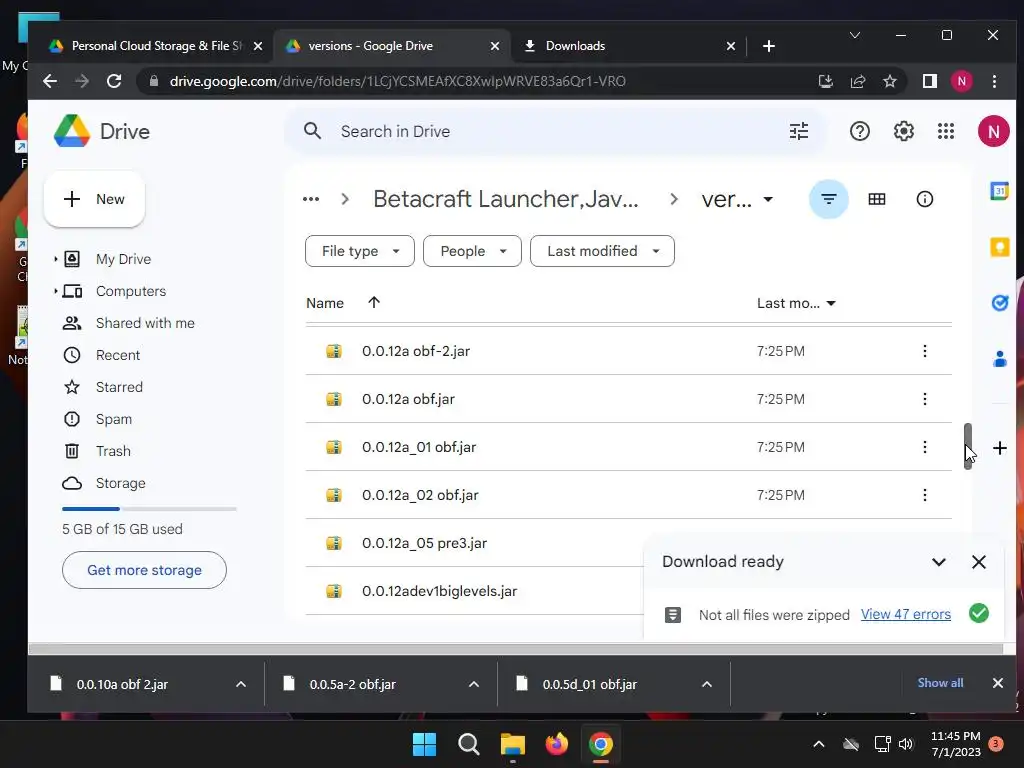The width and height of the screenshot is (1024, 768).
Task: Open People filter dropdown
Action: tap(472, 251)
